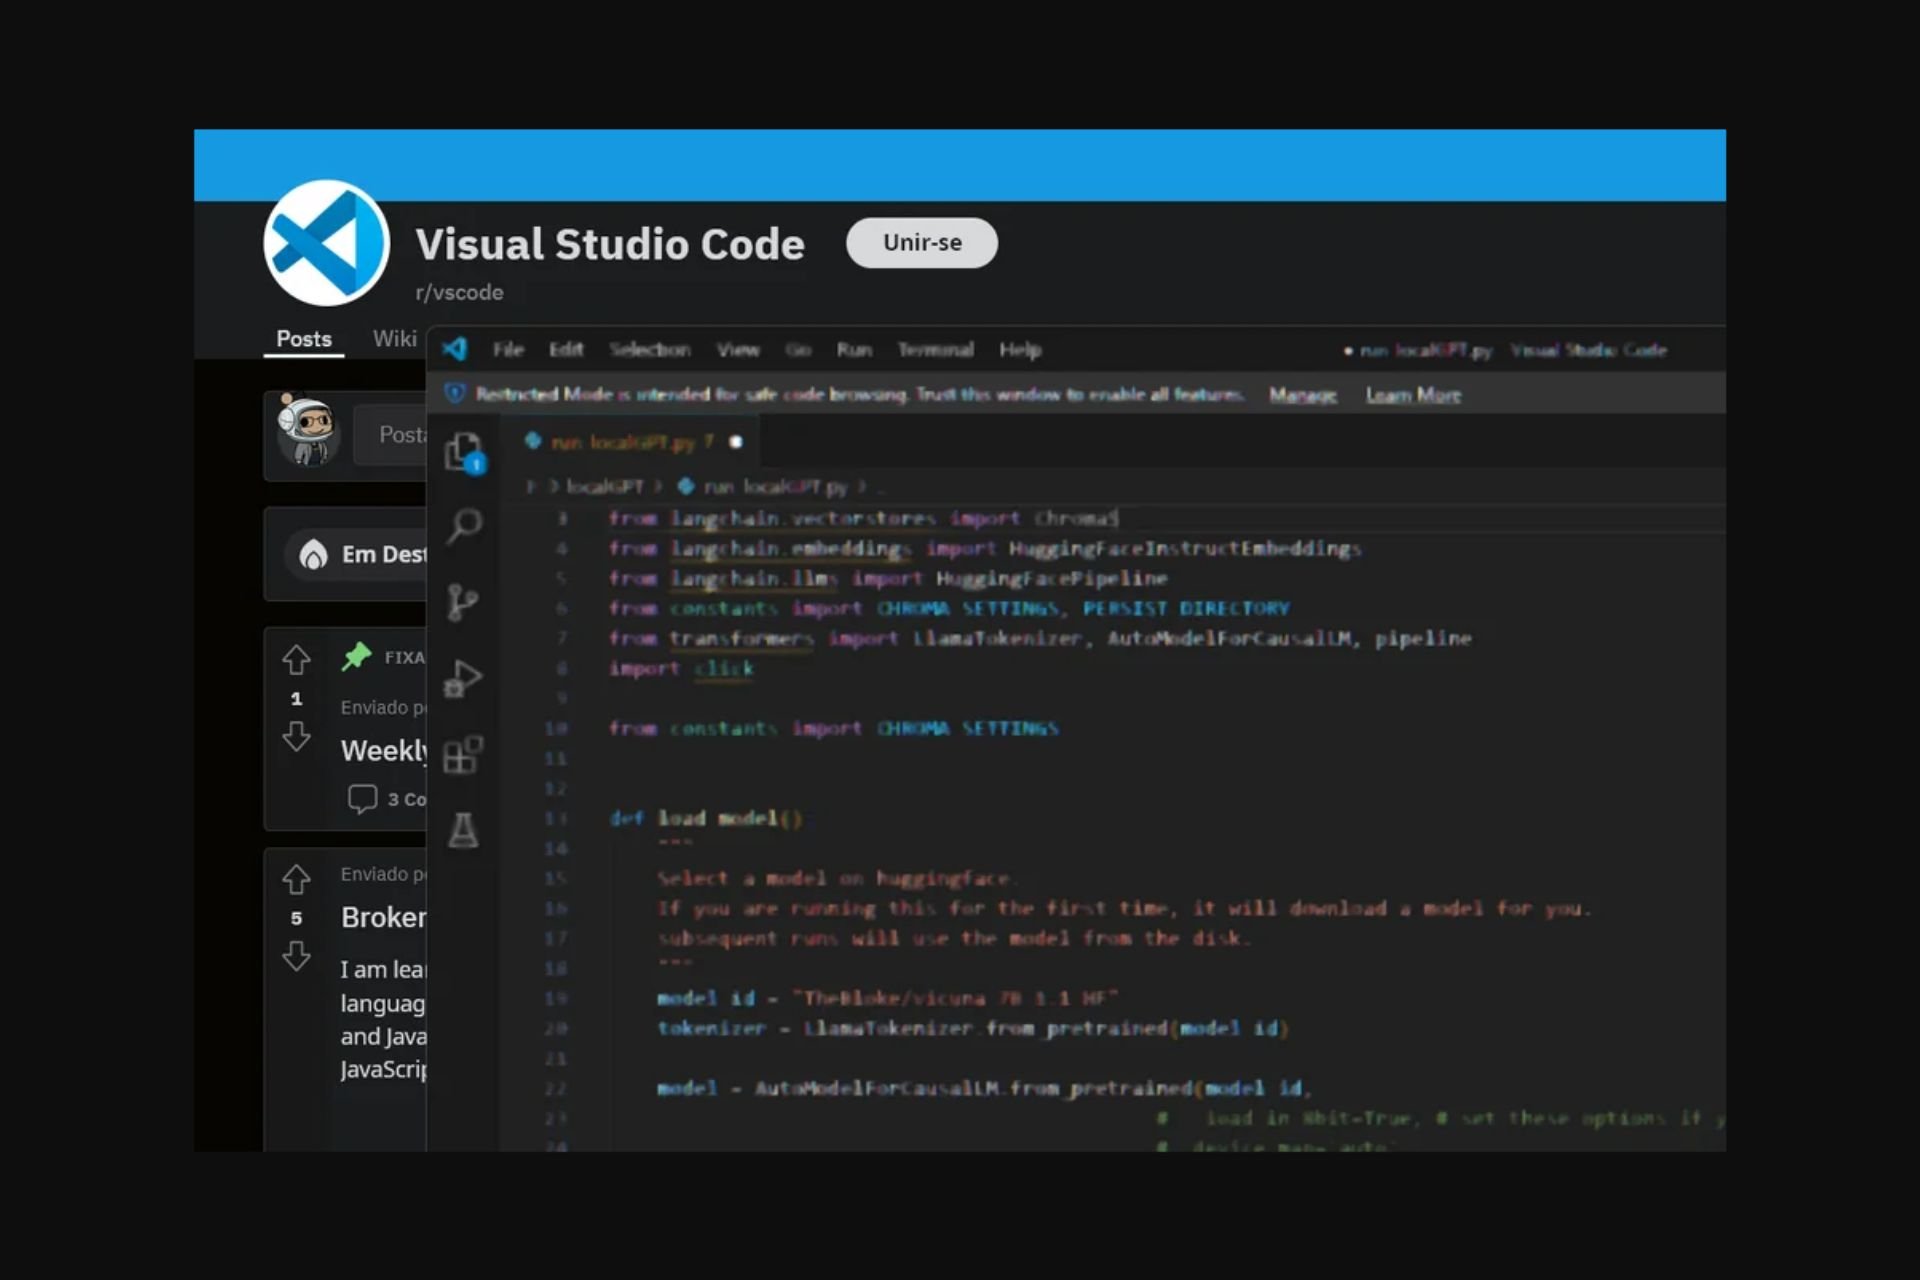Click the unsaved dot on the editor tab
Screen dimensions: 1920x1280
(x=736, y=442)
